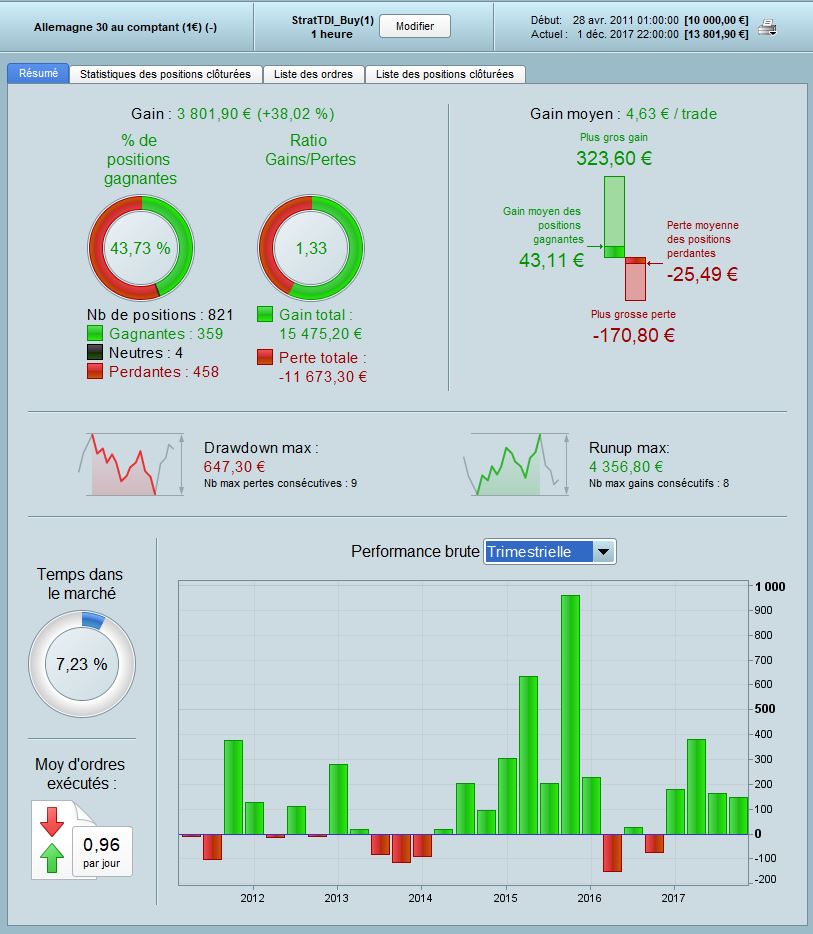This screenshot has height=934, width=813.
Task: Click the green Gagnantes legend square
Action: pyautogui.click(x=95, y=333)
